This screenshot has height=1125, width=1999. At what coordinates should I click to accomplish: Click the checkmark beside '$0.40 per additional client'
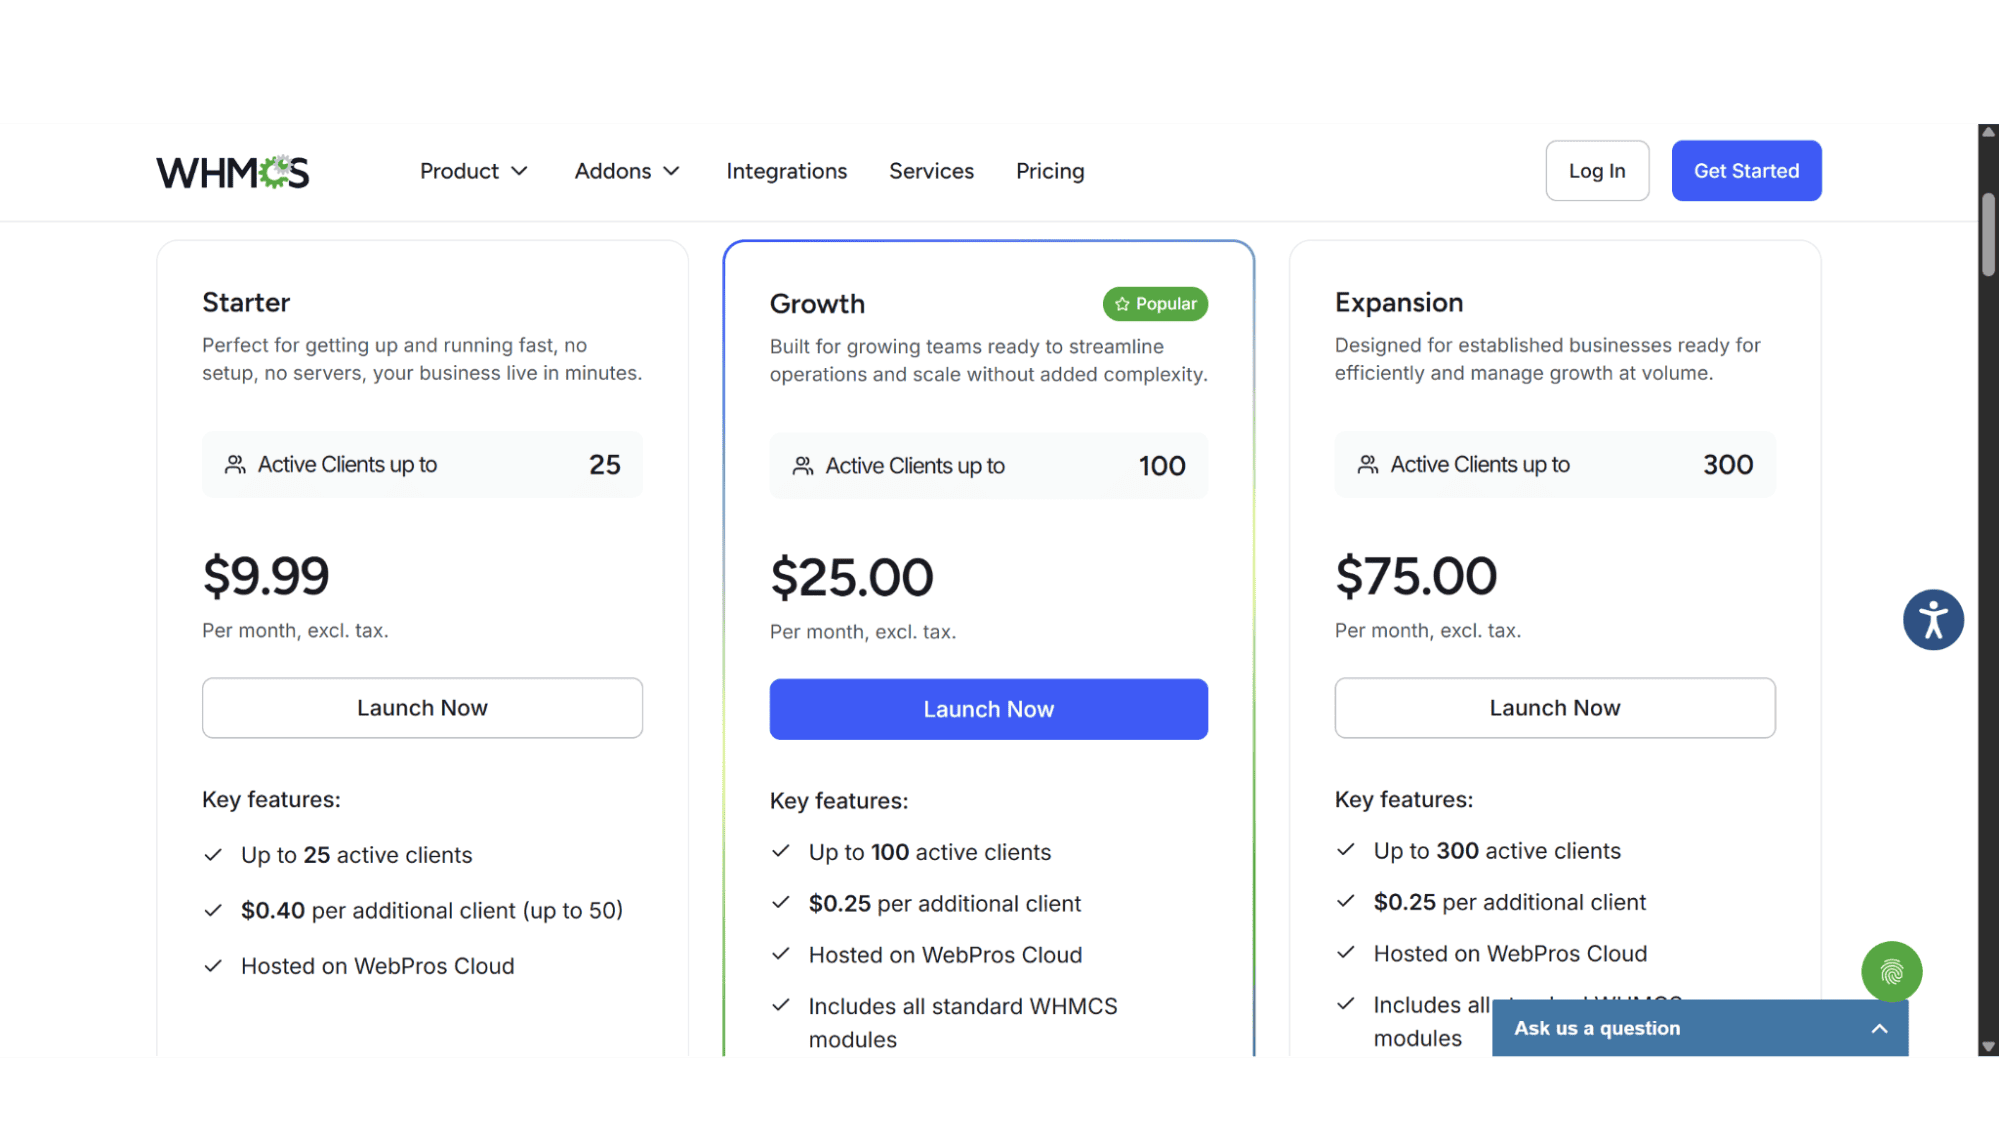click(213, 910)
